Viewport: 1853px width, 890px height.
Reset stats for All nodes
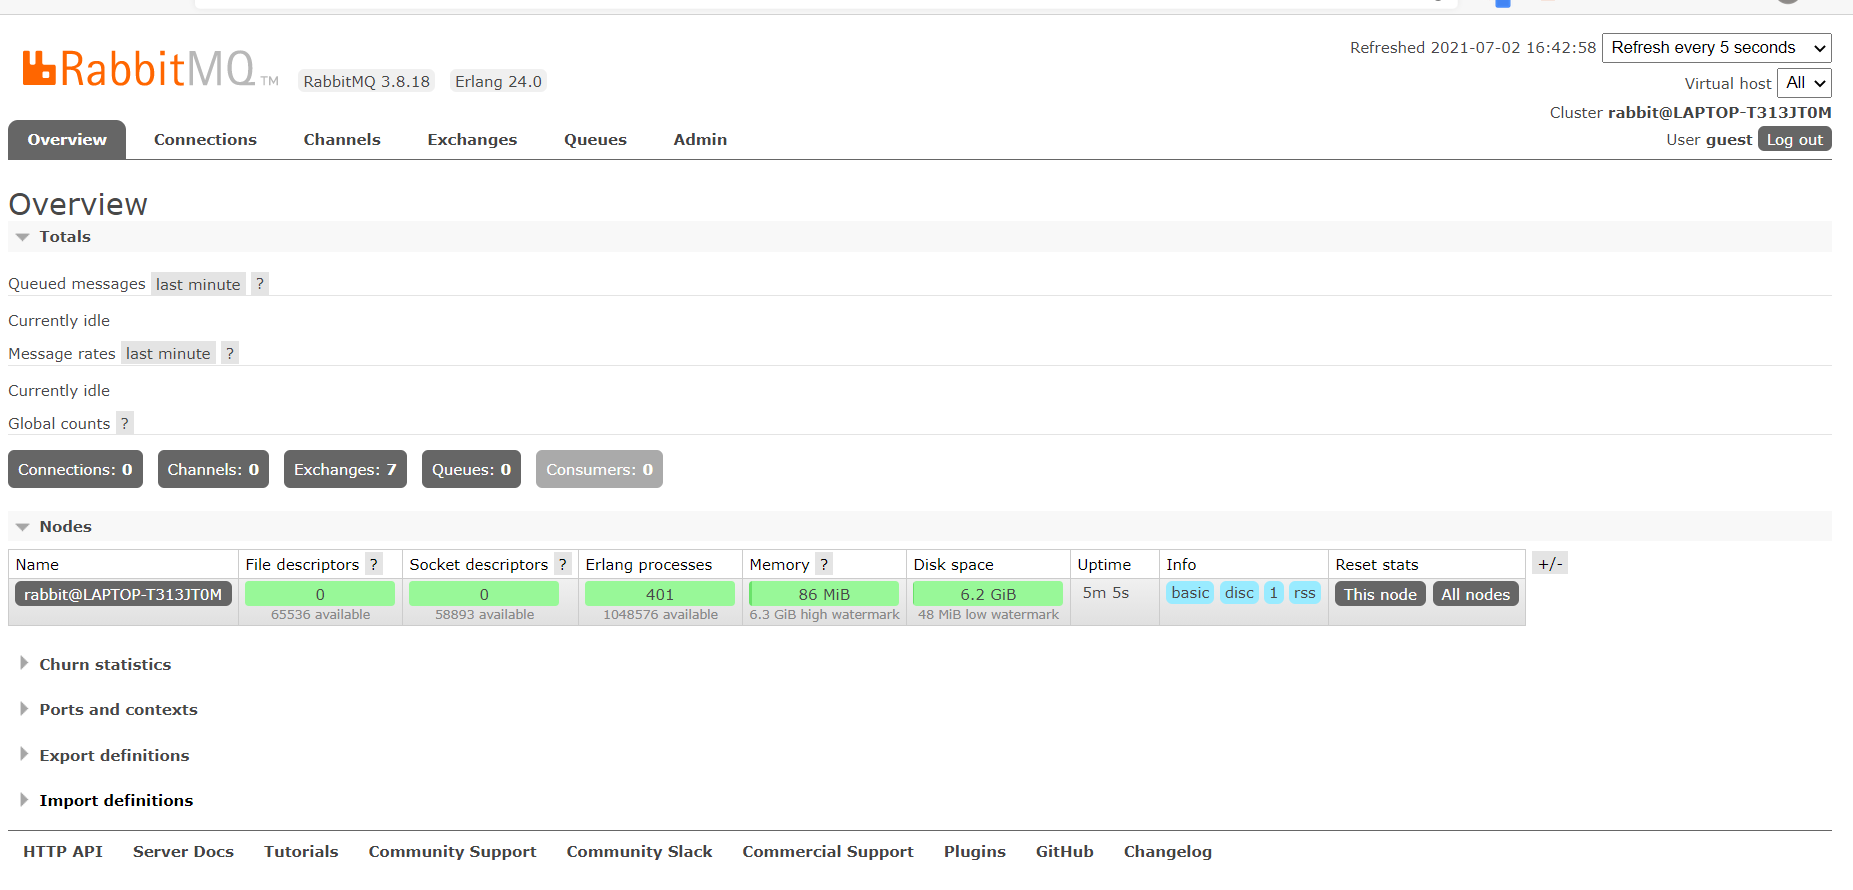[1475, 594]
